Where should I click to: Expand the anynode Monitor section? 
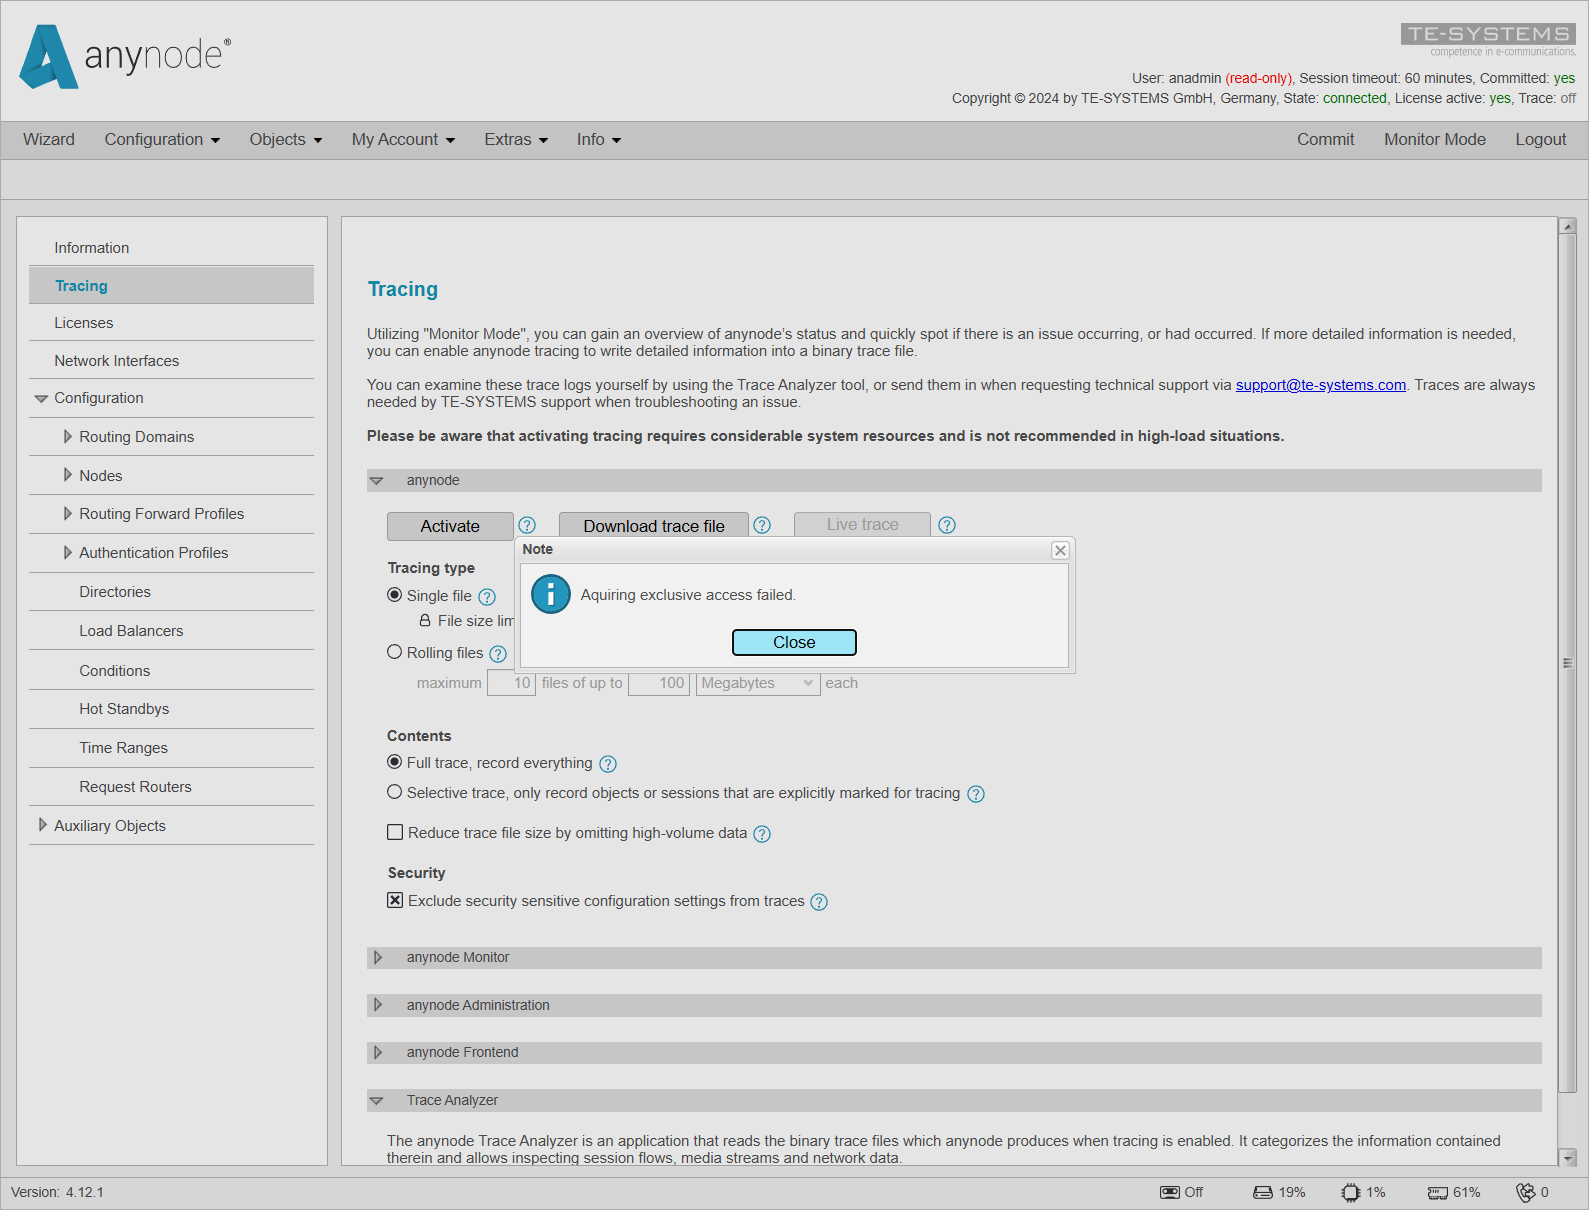tap(378, 957)
